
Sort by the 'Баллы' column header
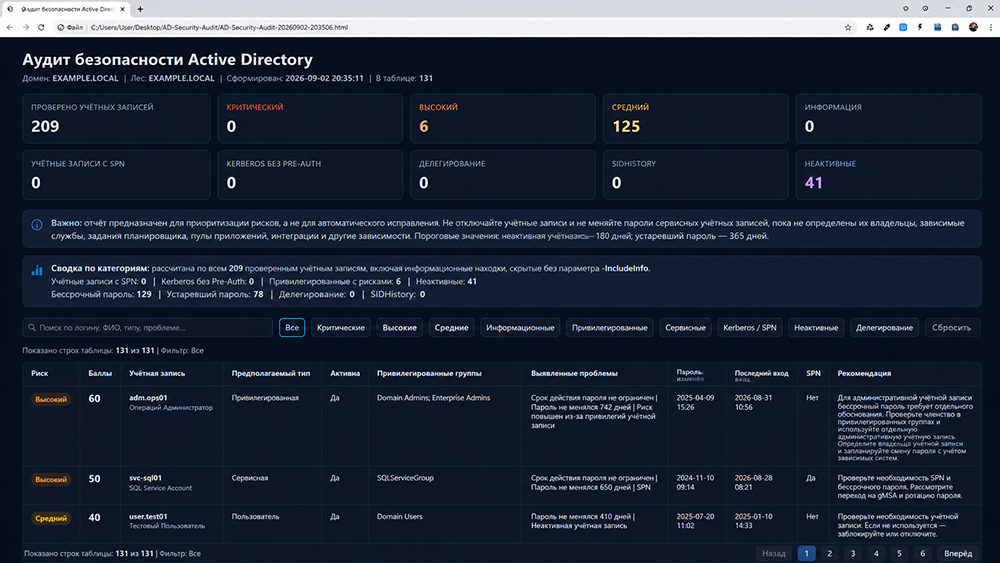[x=100, y=374]
